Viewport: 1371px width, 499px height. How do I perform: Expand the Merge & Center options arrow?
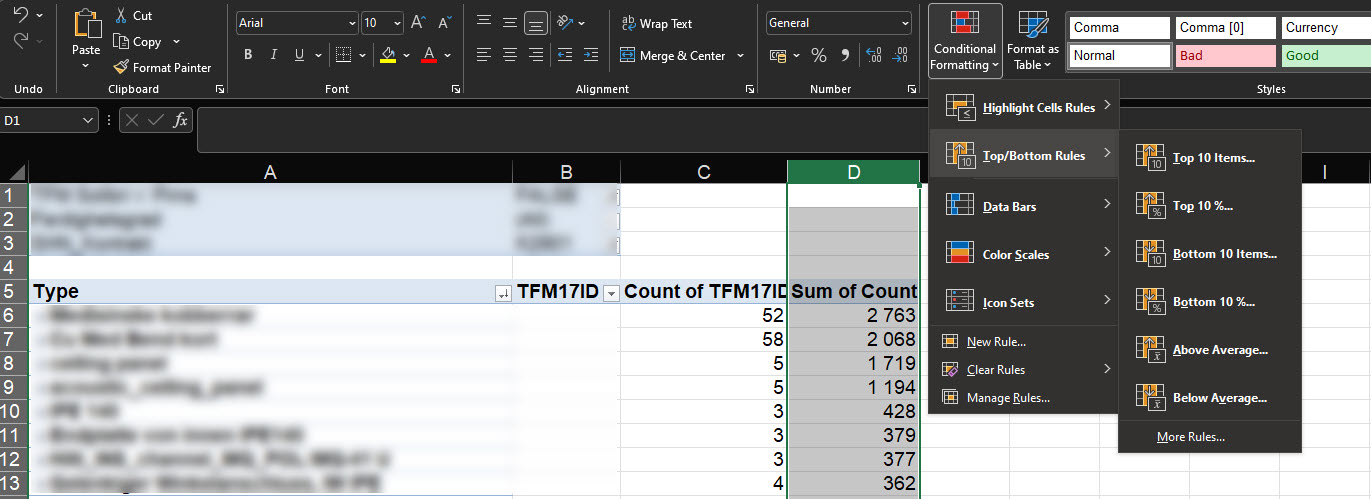(x=740, y=56)
